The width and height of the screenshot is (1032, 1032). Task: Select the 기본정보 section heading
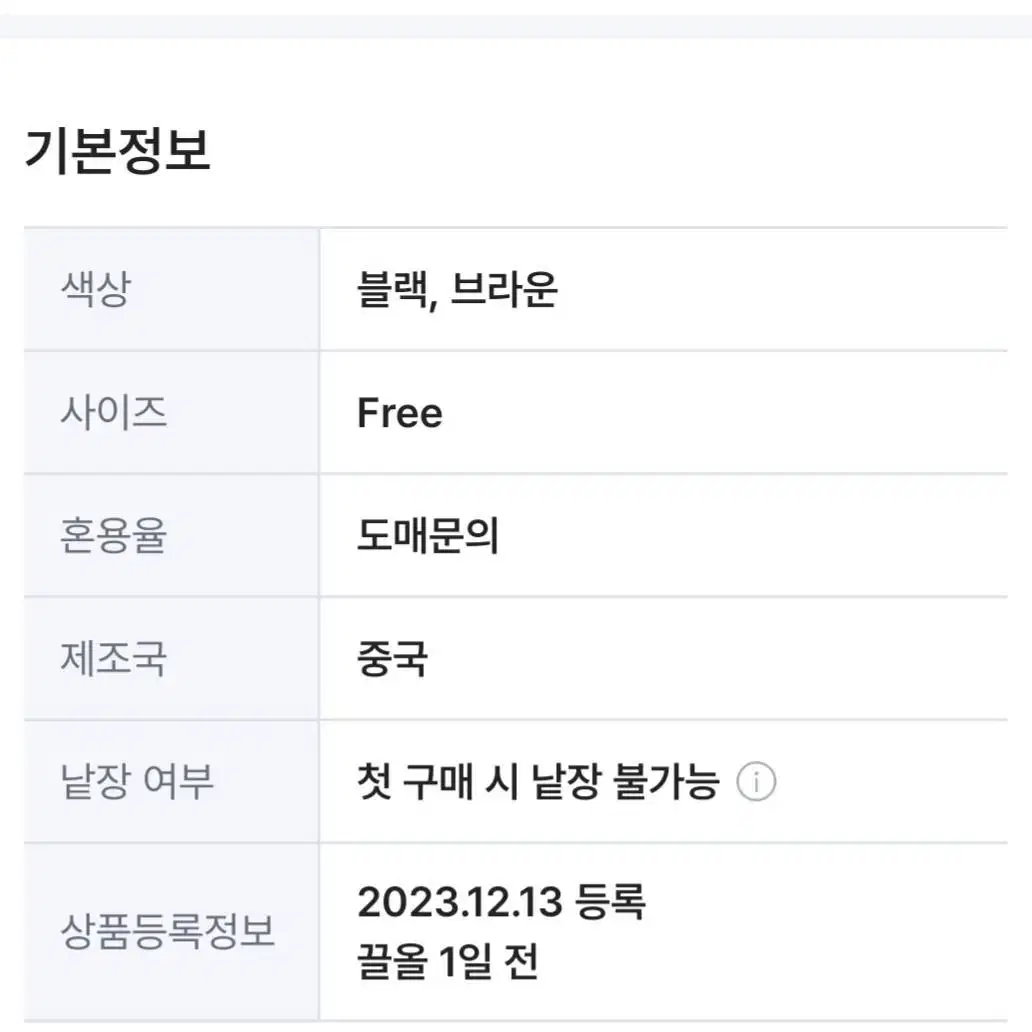coord(117,151)
